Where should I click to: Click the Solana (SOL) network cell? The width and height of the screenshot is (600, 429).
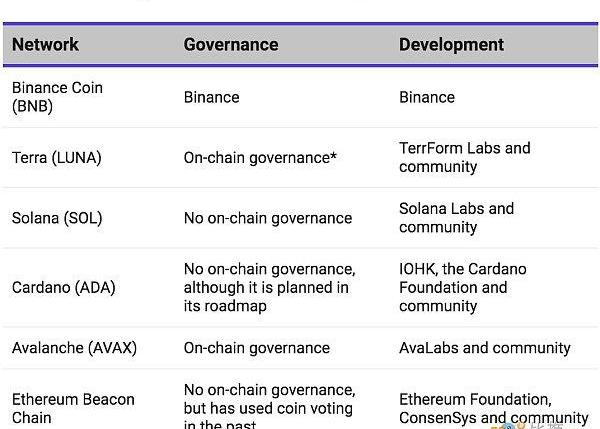pos(57,218)
